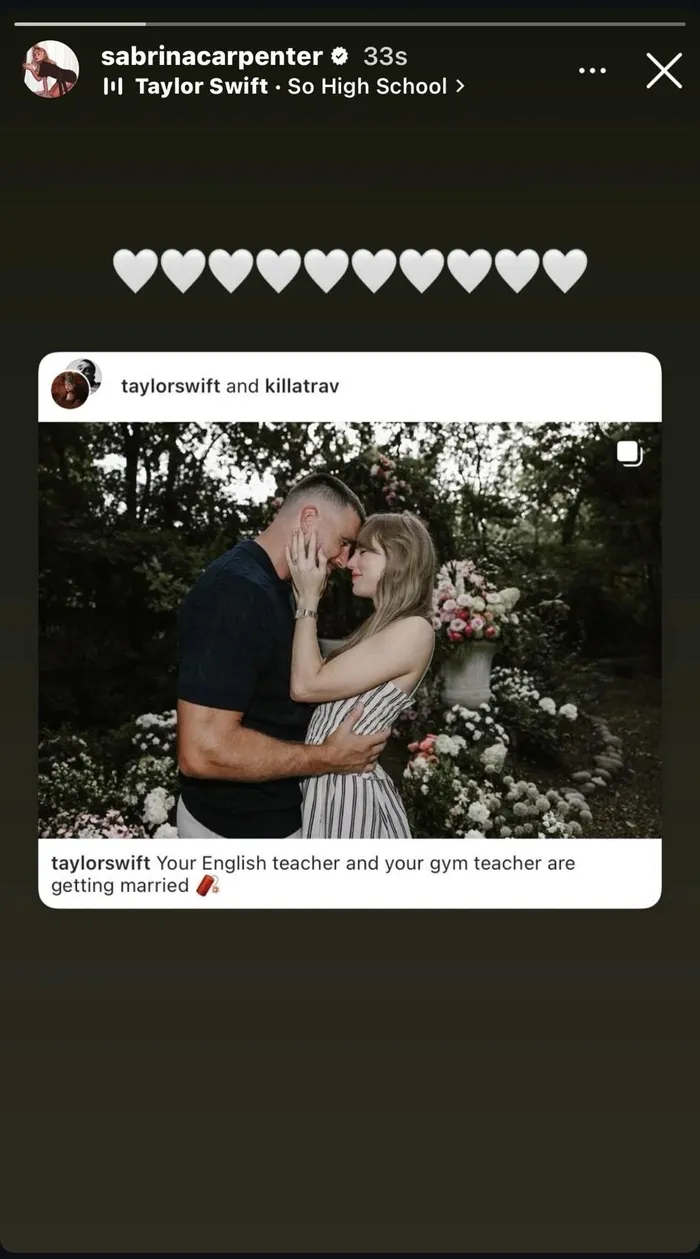Open killatrav account in post header
This screenshot has width=700, height=1259.
coord(302,386)
